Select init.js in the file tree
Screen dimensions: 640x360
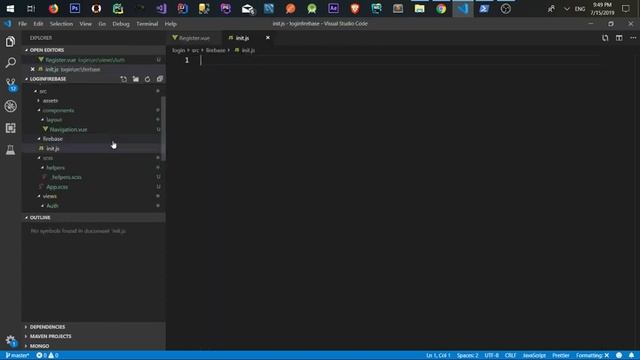click(x=53, y=149)
